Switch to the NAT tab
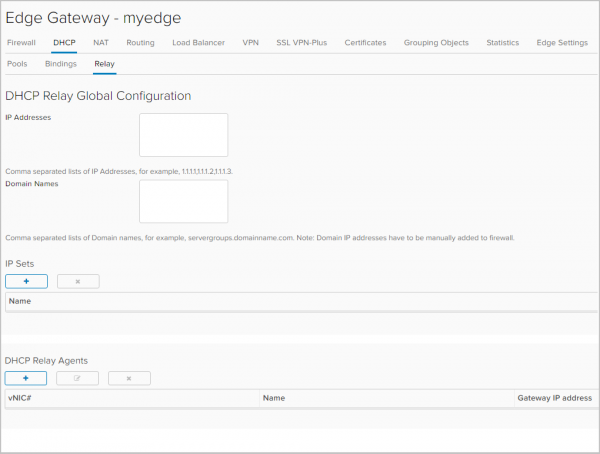 coord(101,43)
